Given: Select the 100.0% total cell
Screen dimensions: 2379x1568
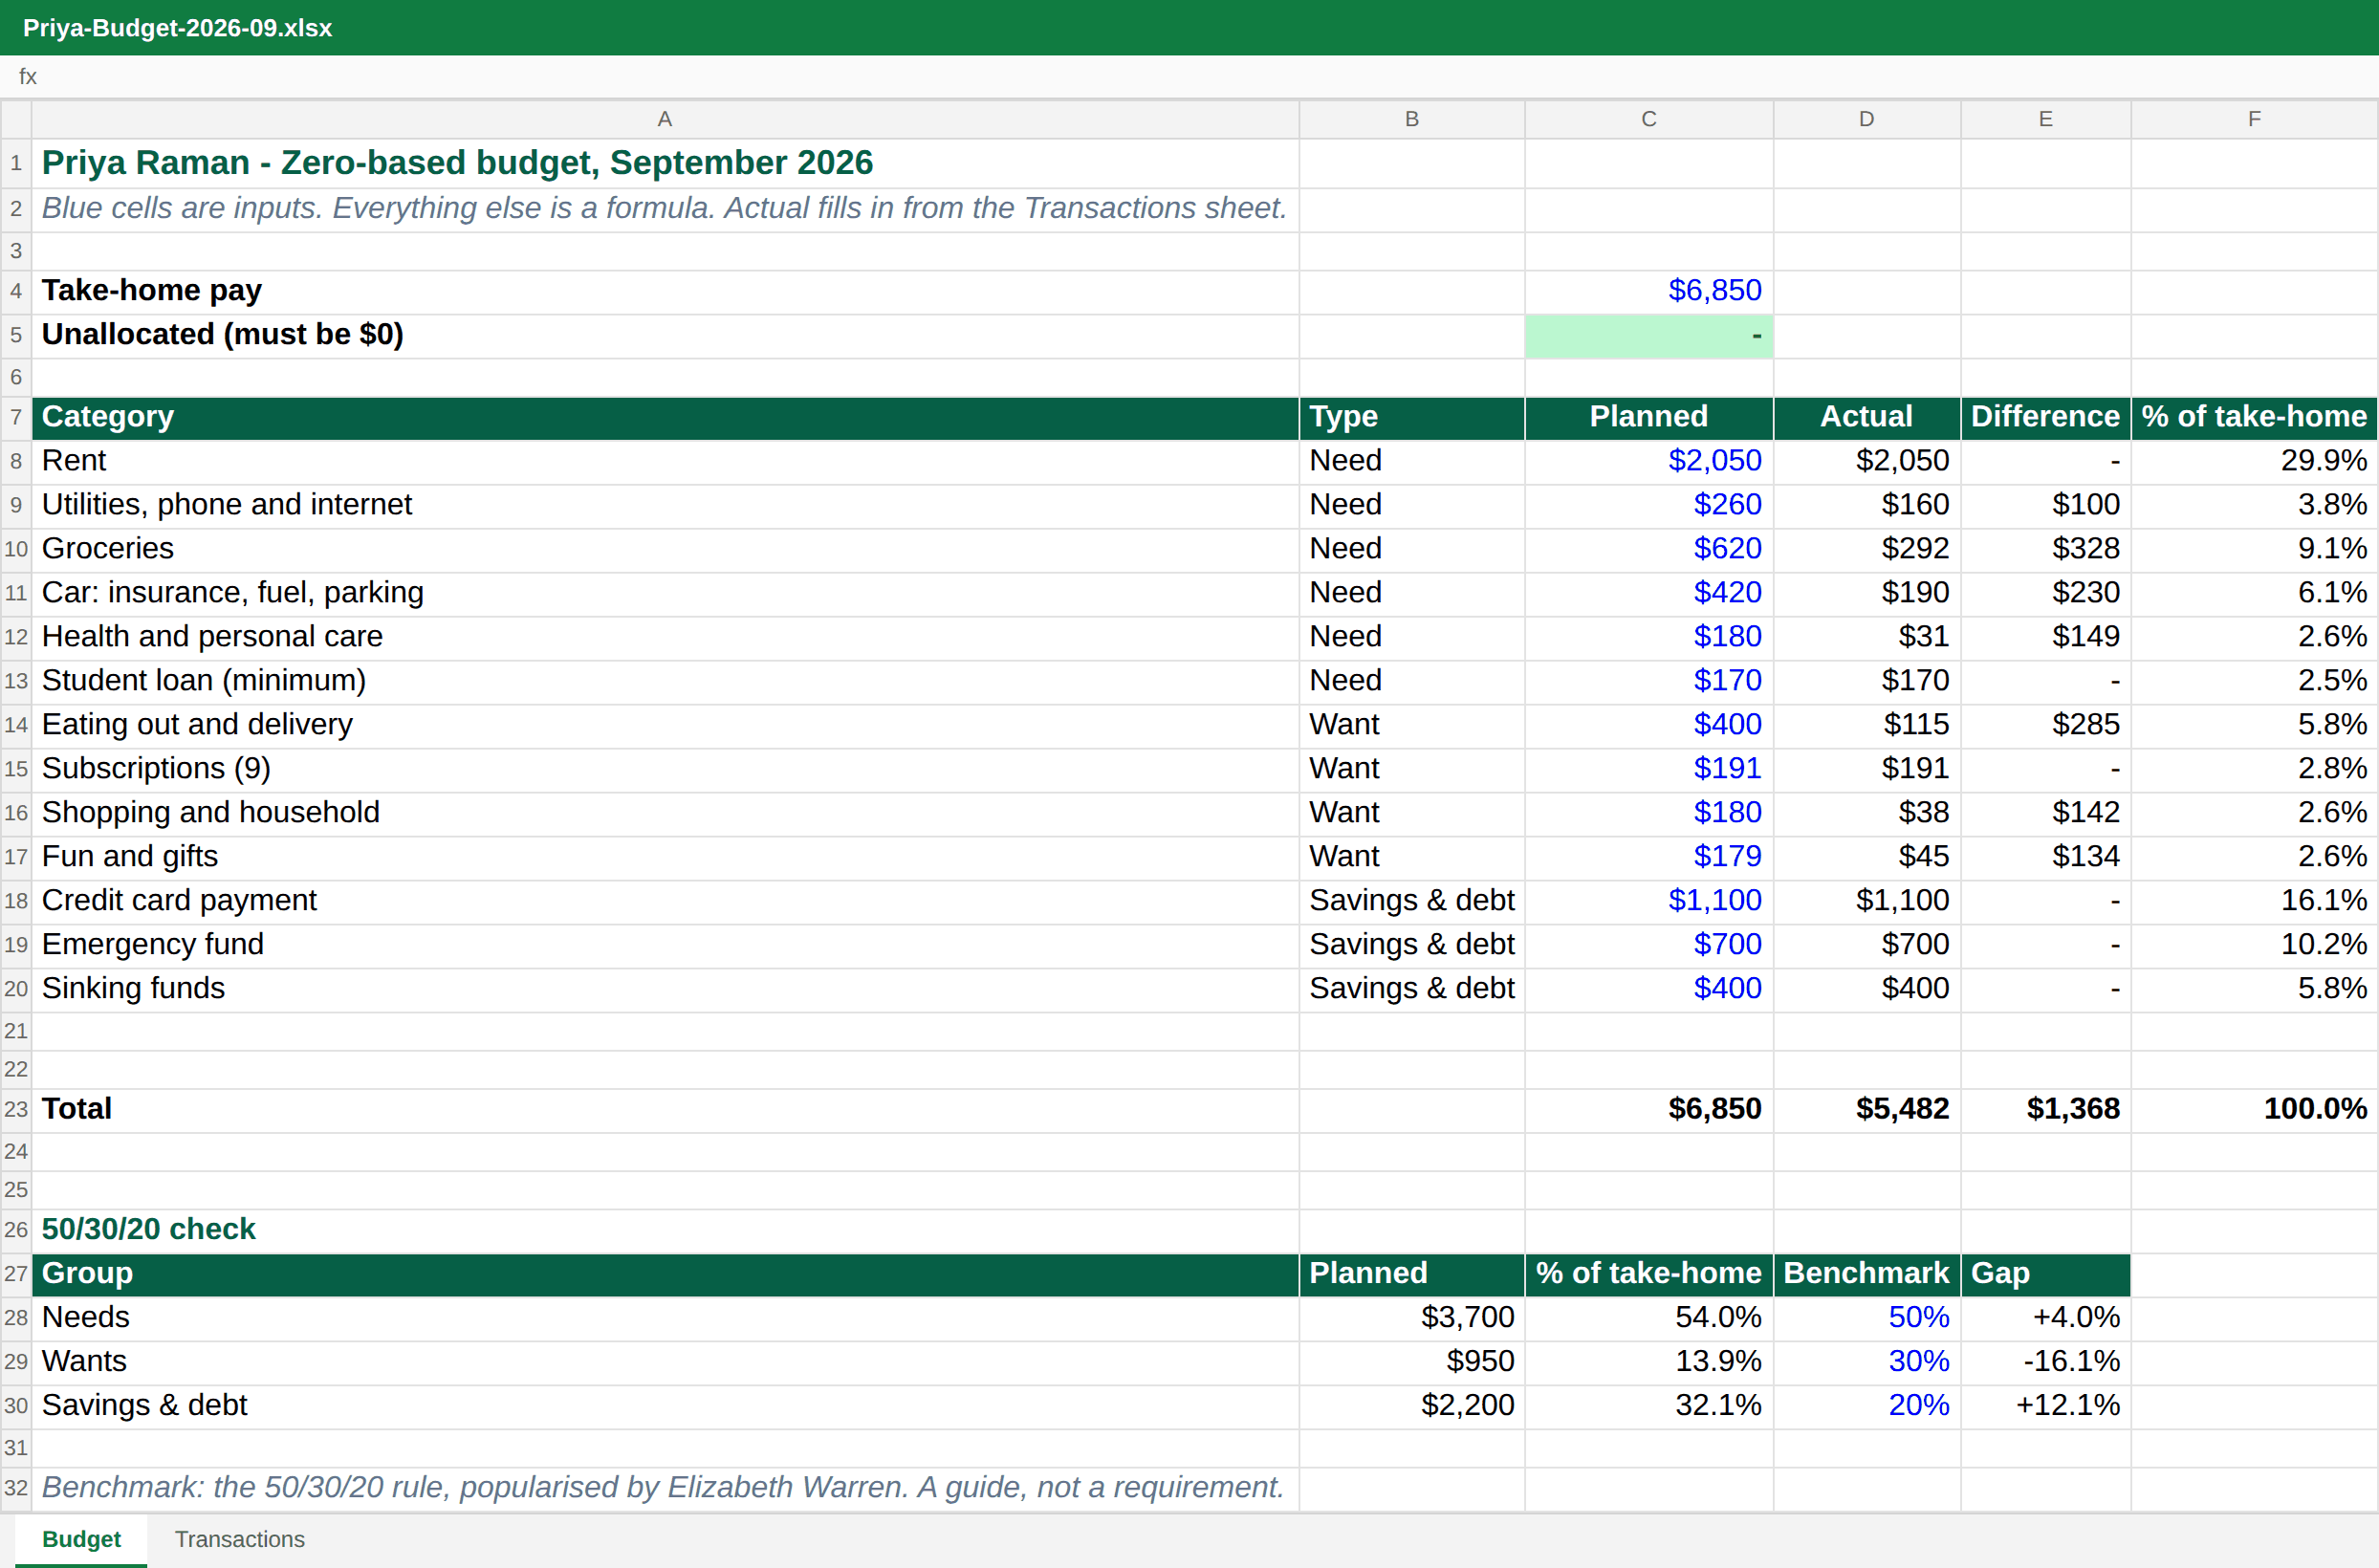Looking at the screenshot, I should 2254,1109.
